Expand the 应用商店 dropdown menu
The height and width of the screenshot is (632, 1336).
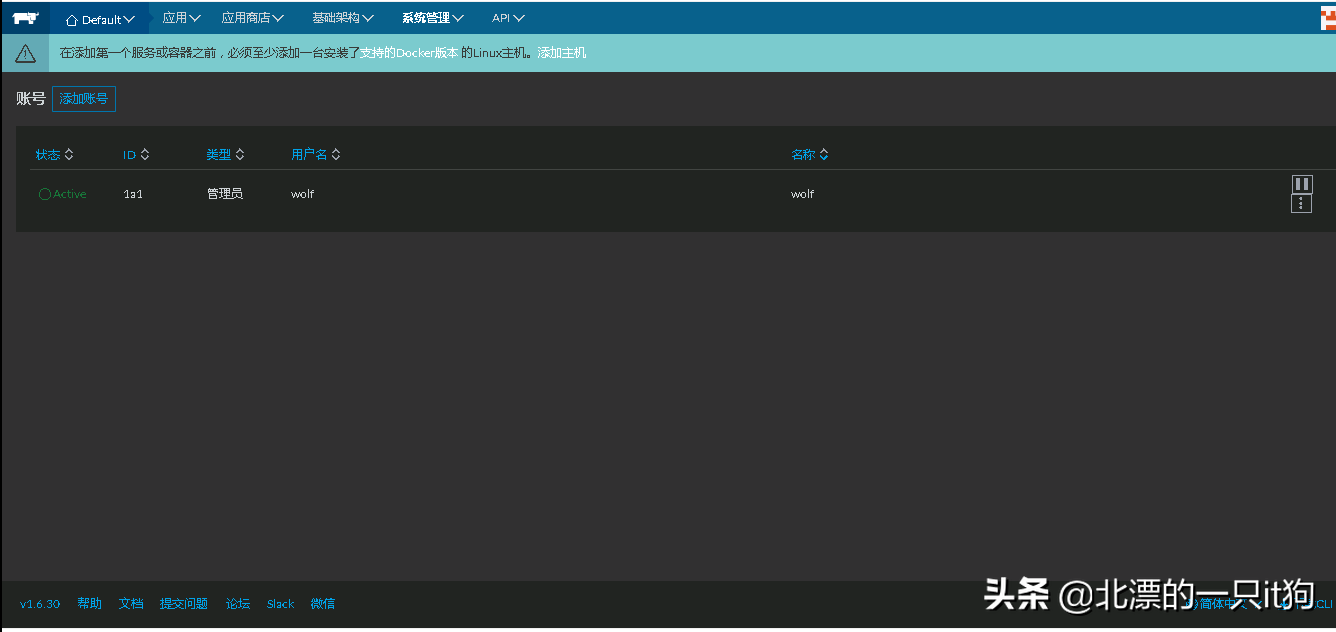tap(252, 18)
